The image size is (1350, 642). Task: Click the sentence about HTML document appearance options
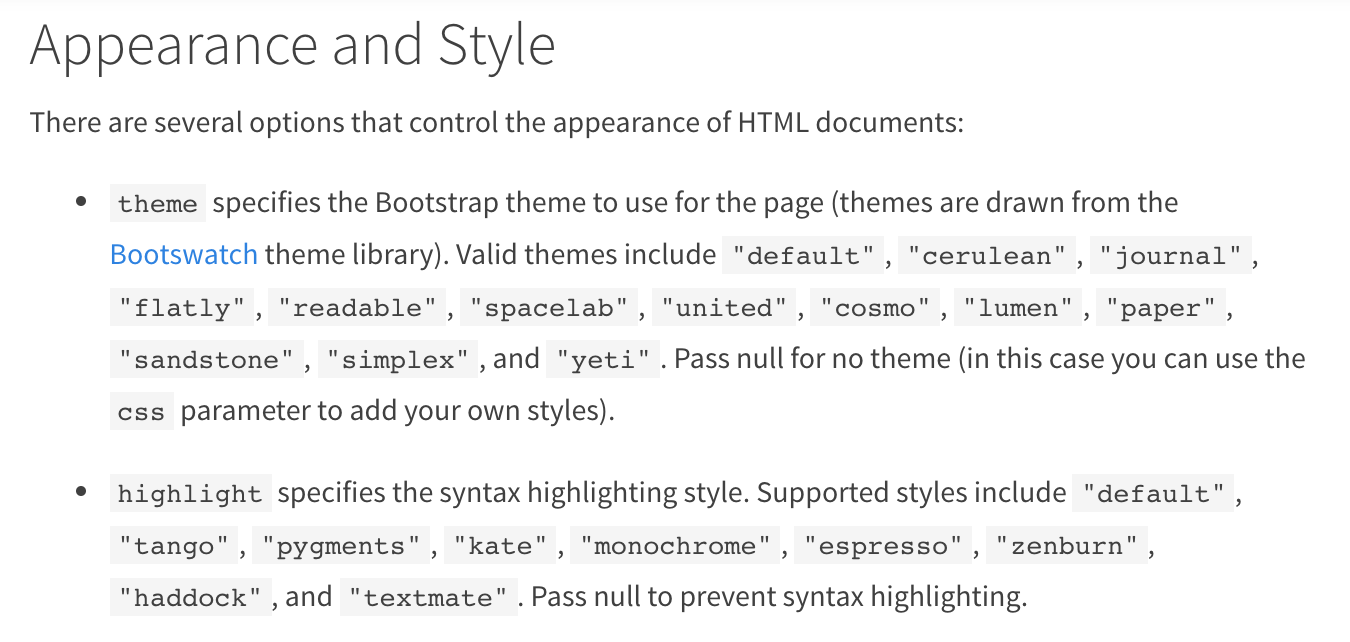coord(497,123)
